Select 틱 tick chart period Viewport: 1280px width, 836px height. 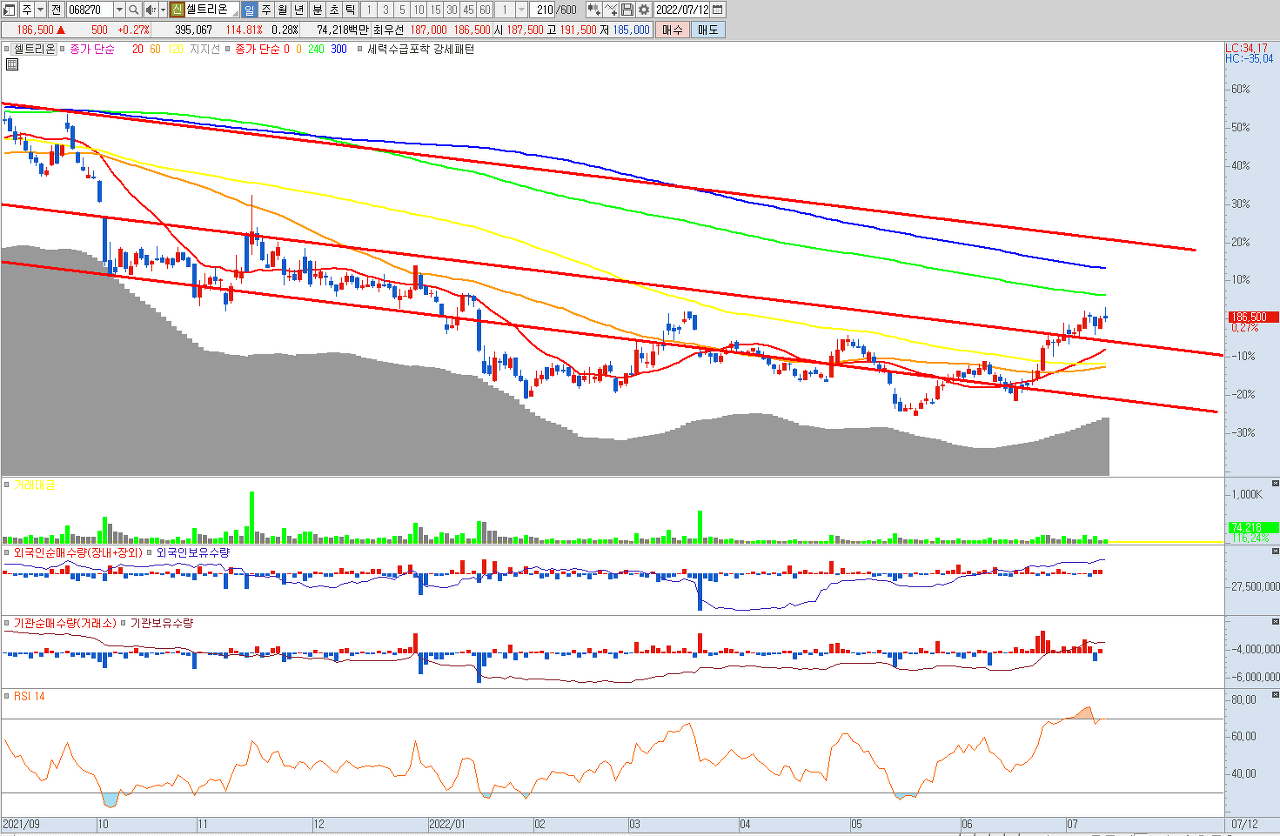[350, 10]
